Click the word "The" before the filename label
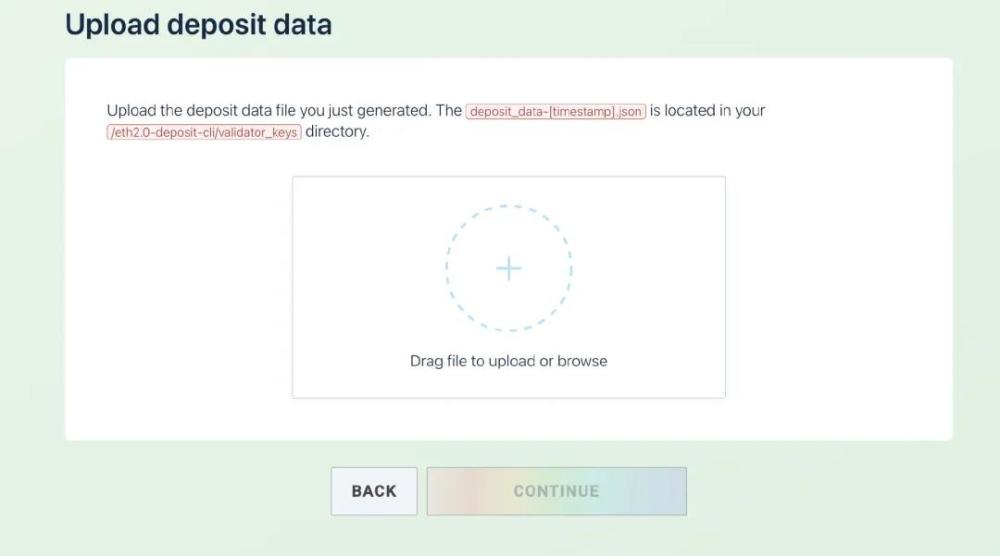Viewport: 1000px width, 556px height. click(x=449, y=111)
